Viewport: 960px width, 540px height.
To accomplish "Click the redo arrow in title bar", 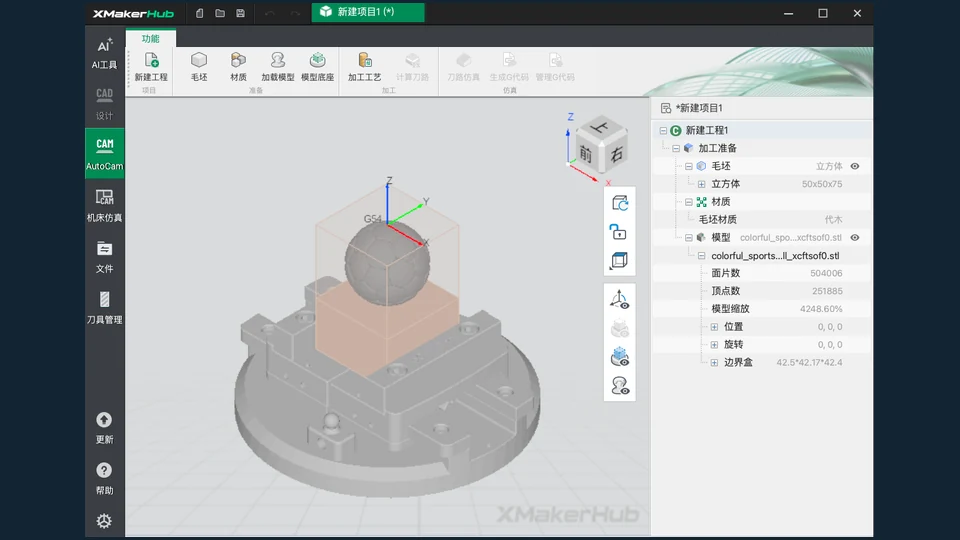I will 295,13.
